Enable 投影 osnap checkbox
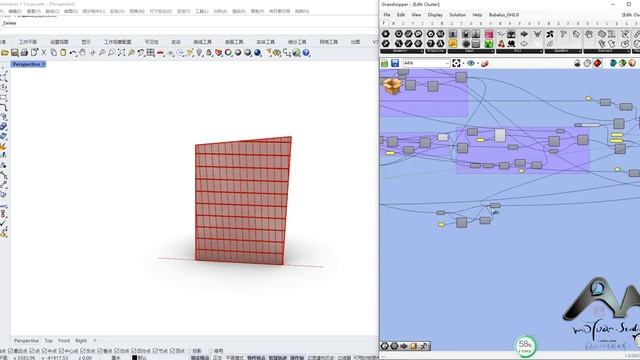This screenshot has width=640, height=360. 189,351
